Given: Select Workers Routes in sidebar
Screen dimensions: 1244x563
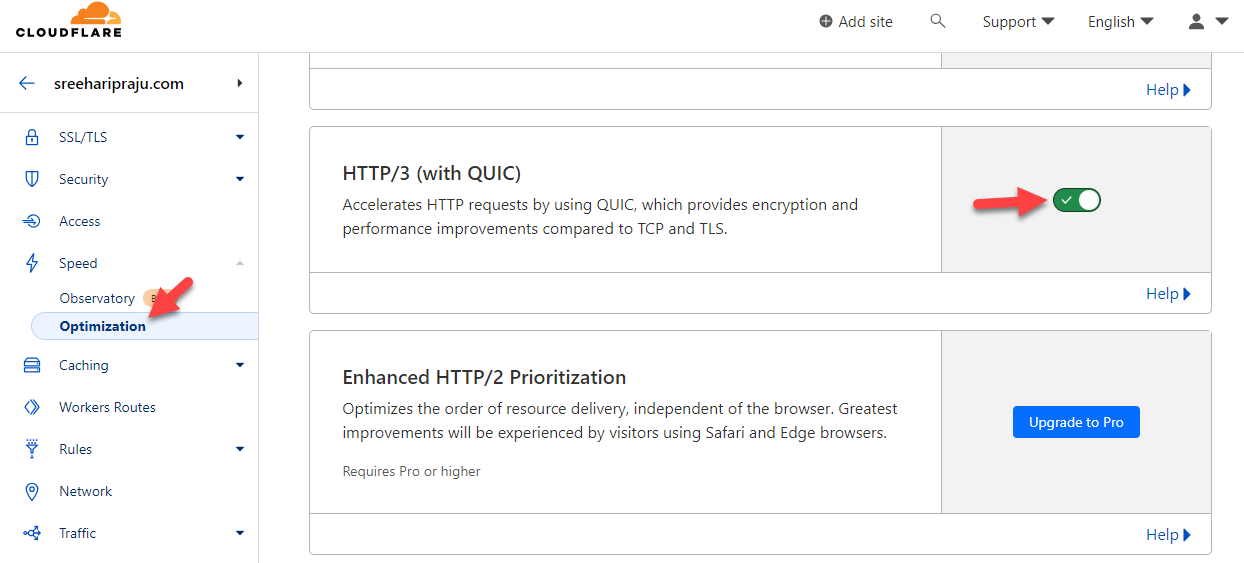Looking at the screenshot, I should [107, 407].
